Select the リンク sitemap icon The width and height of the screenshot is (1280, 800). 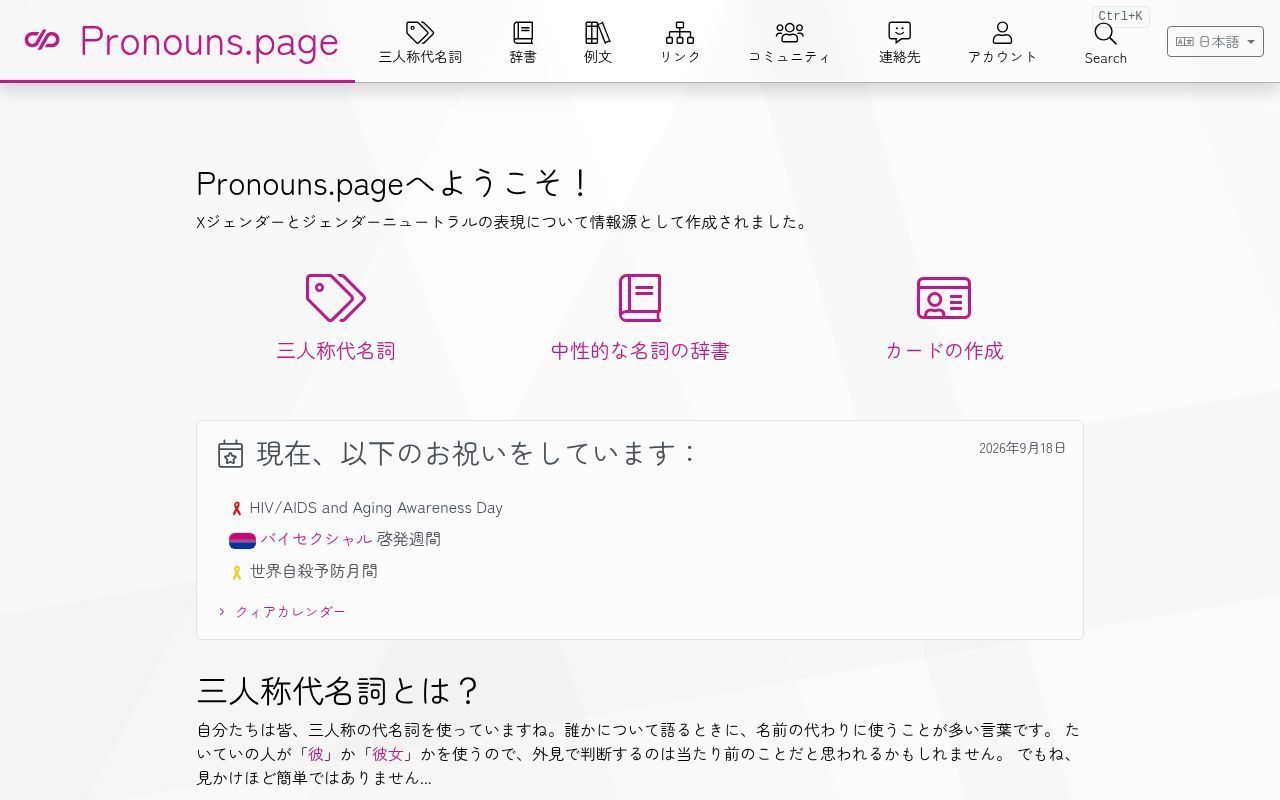(680, 32)
